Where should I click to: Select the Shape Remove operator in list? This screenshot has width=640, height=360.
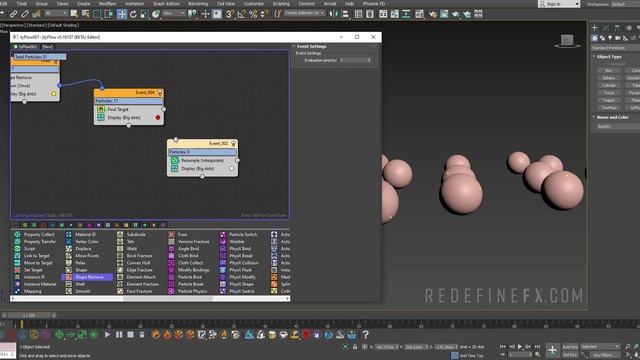88,277
